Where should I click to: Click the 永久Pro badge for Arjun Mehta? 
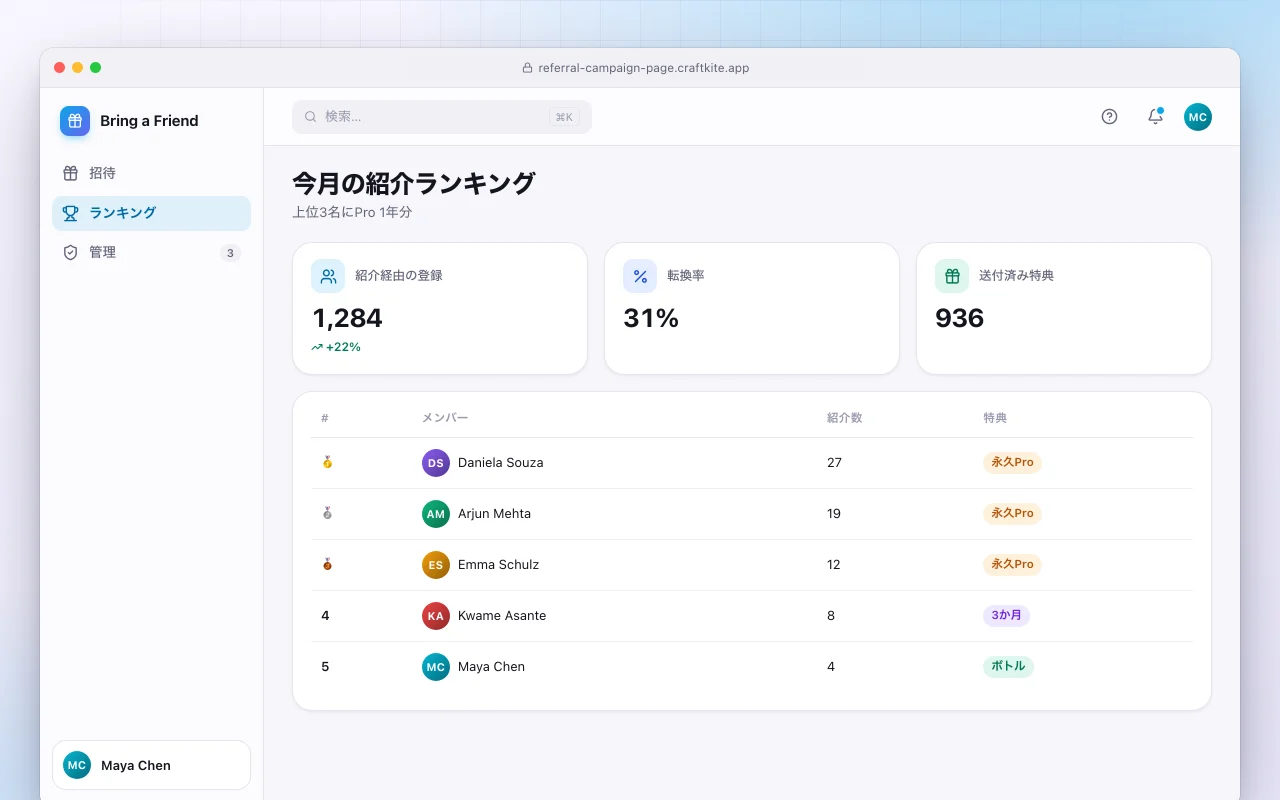point(1012,514)
